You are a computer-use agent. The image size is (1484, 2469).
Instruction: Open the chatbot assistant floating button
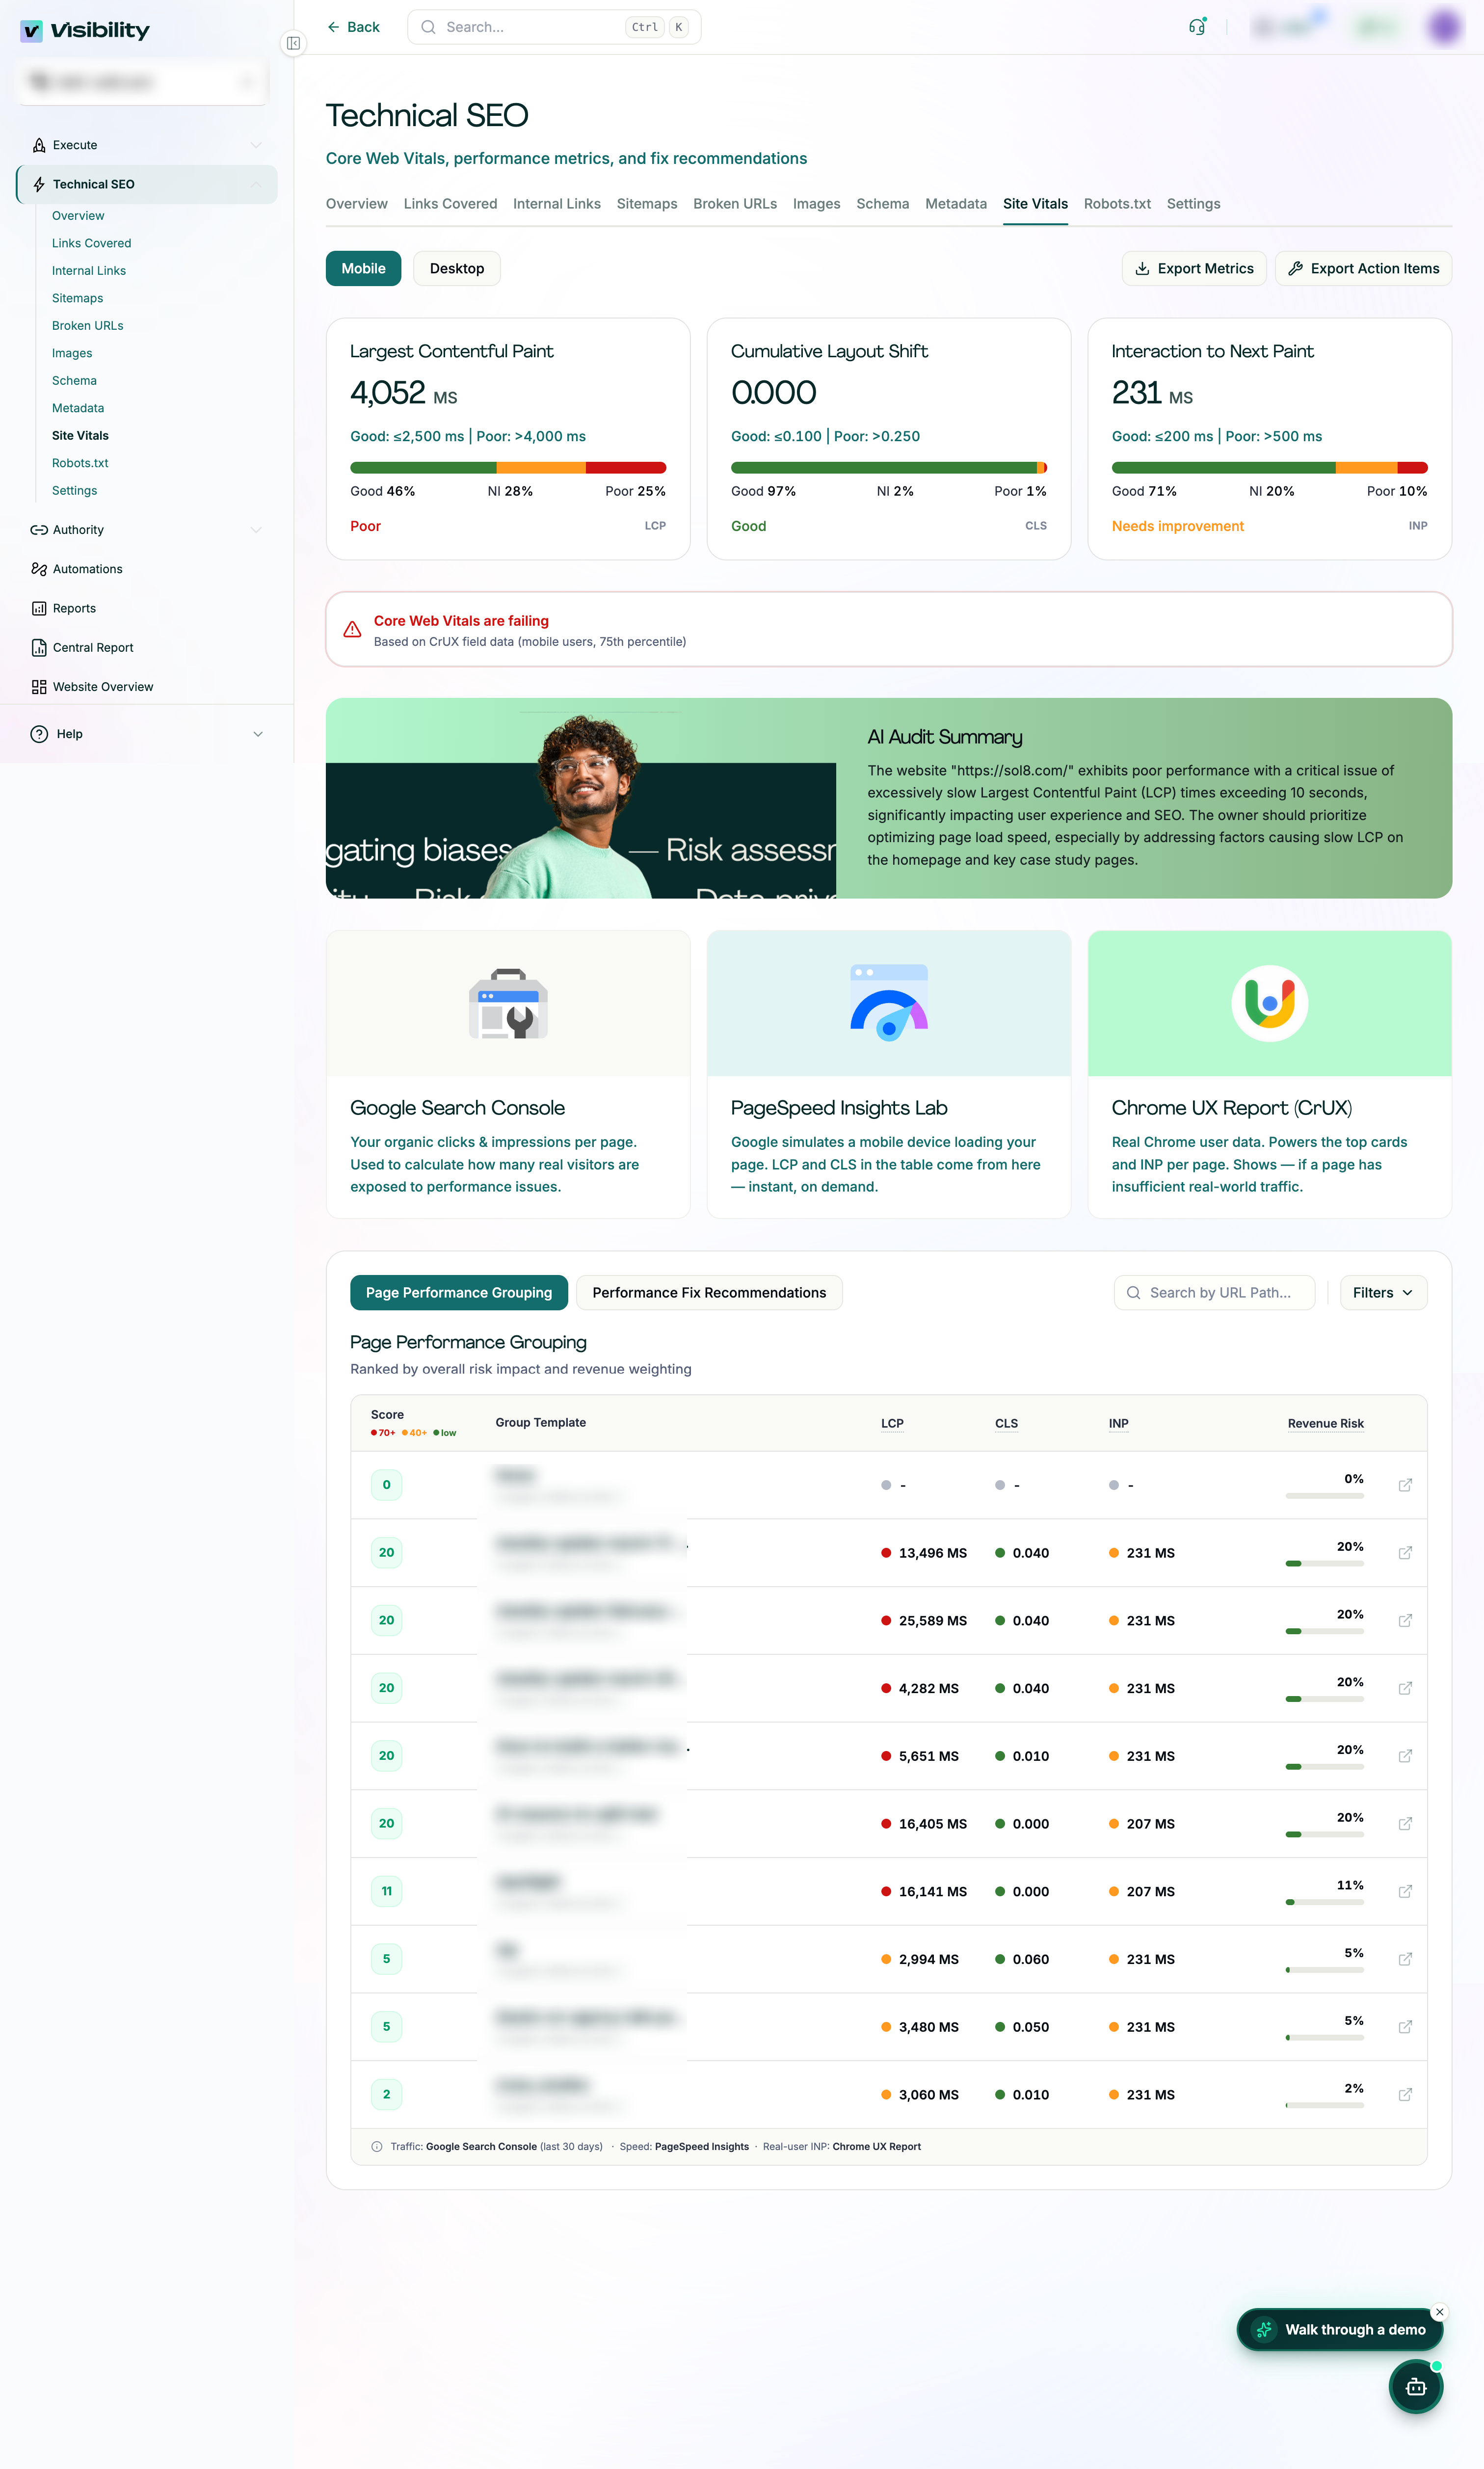point(1415,2387)
